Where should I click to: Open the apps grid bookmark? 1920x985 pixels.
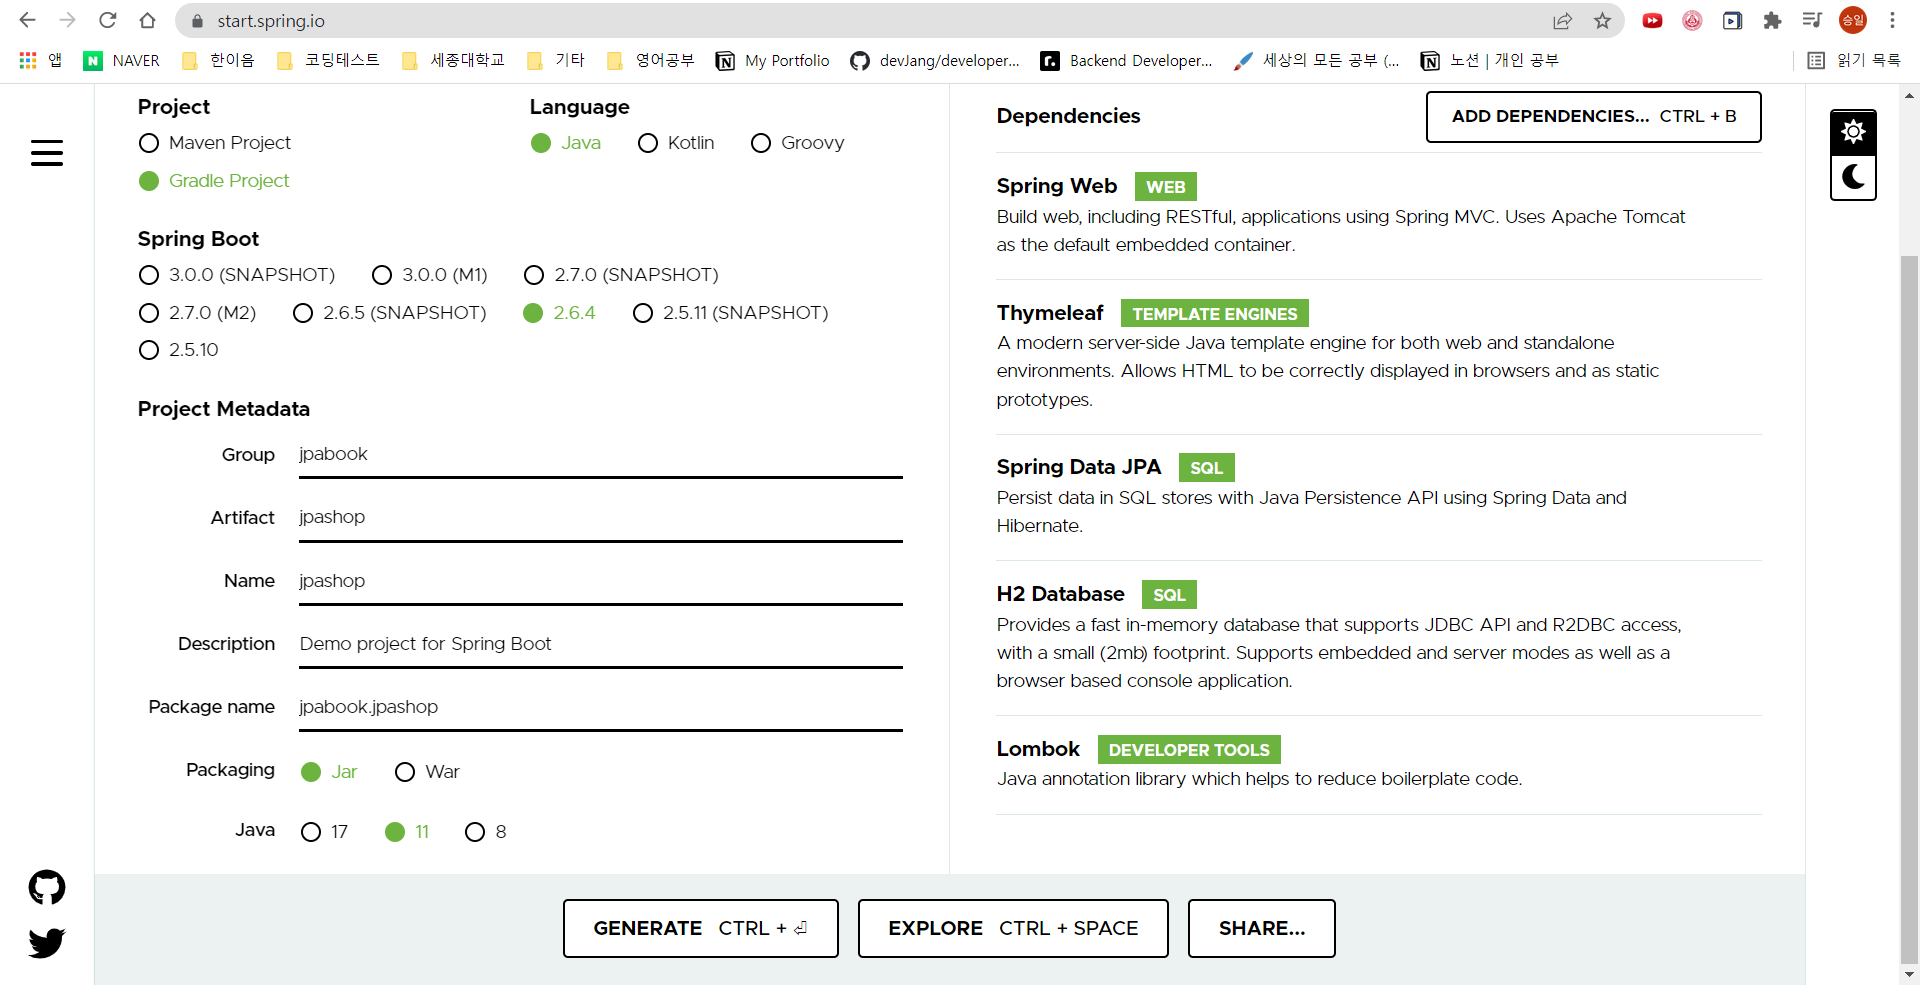(x=40, y=61)
